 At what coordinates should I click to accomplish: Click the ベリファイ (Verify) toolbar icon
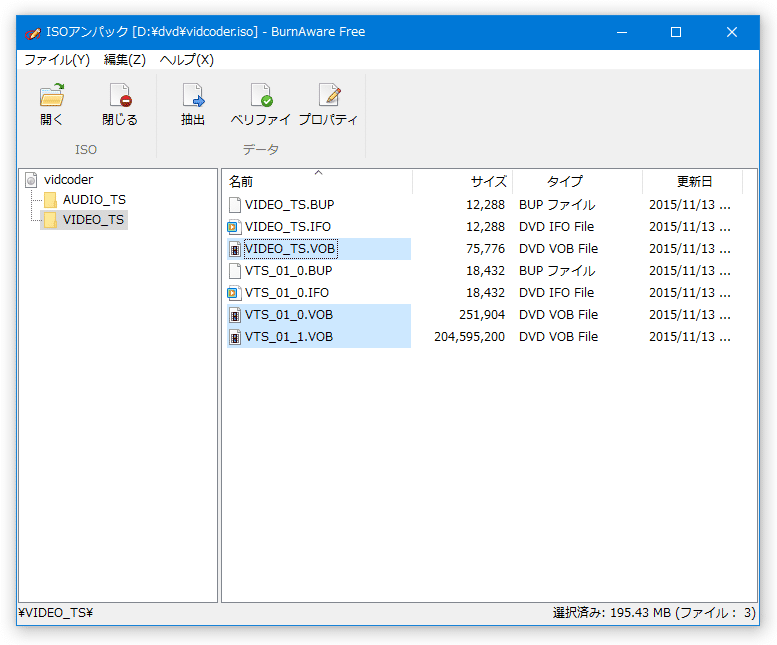point(261,95)
